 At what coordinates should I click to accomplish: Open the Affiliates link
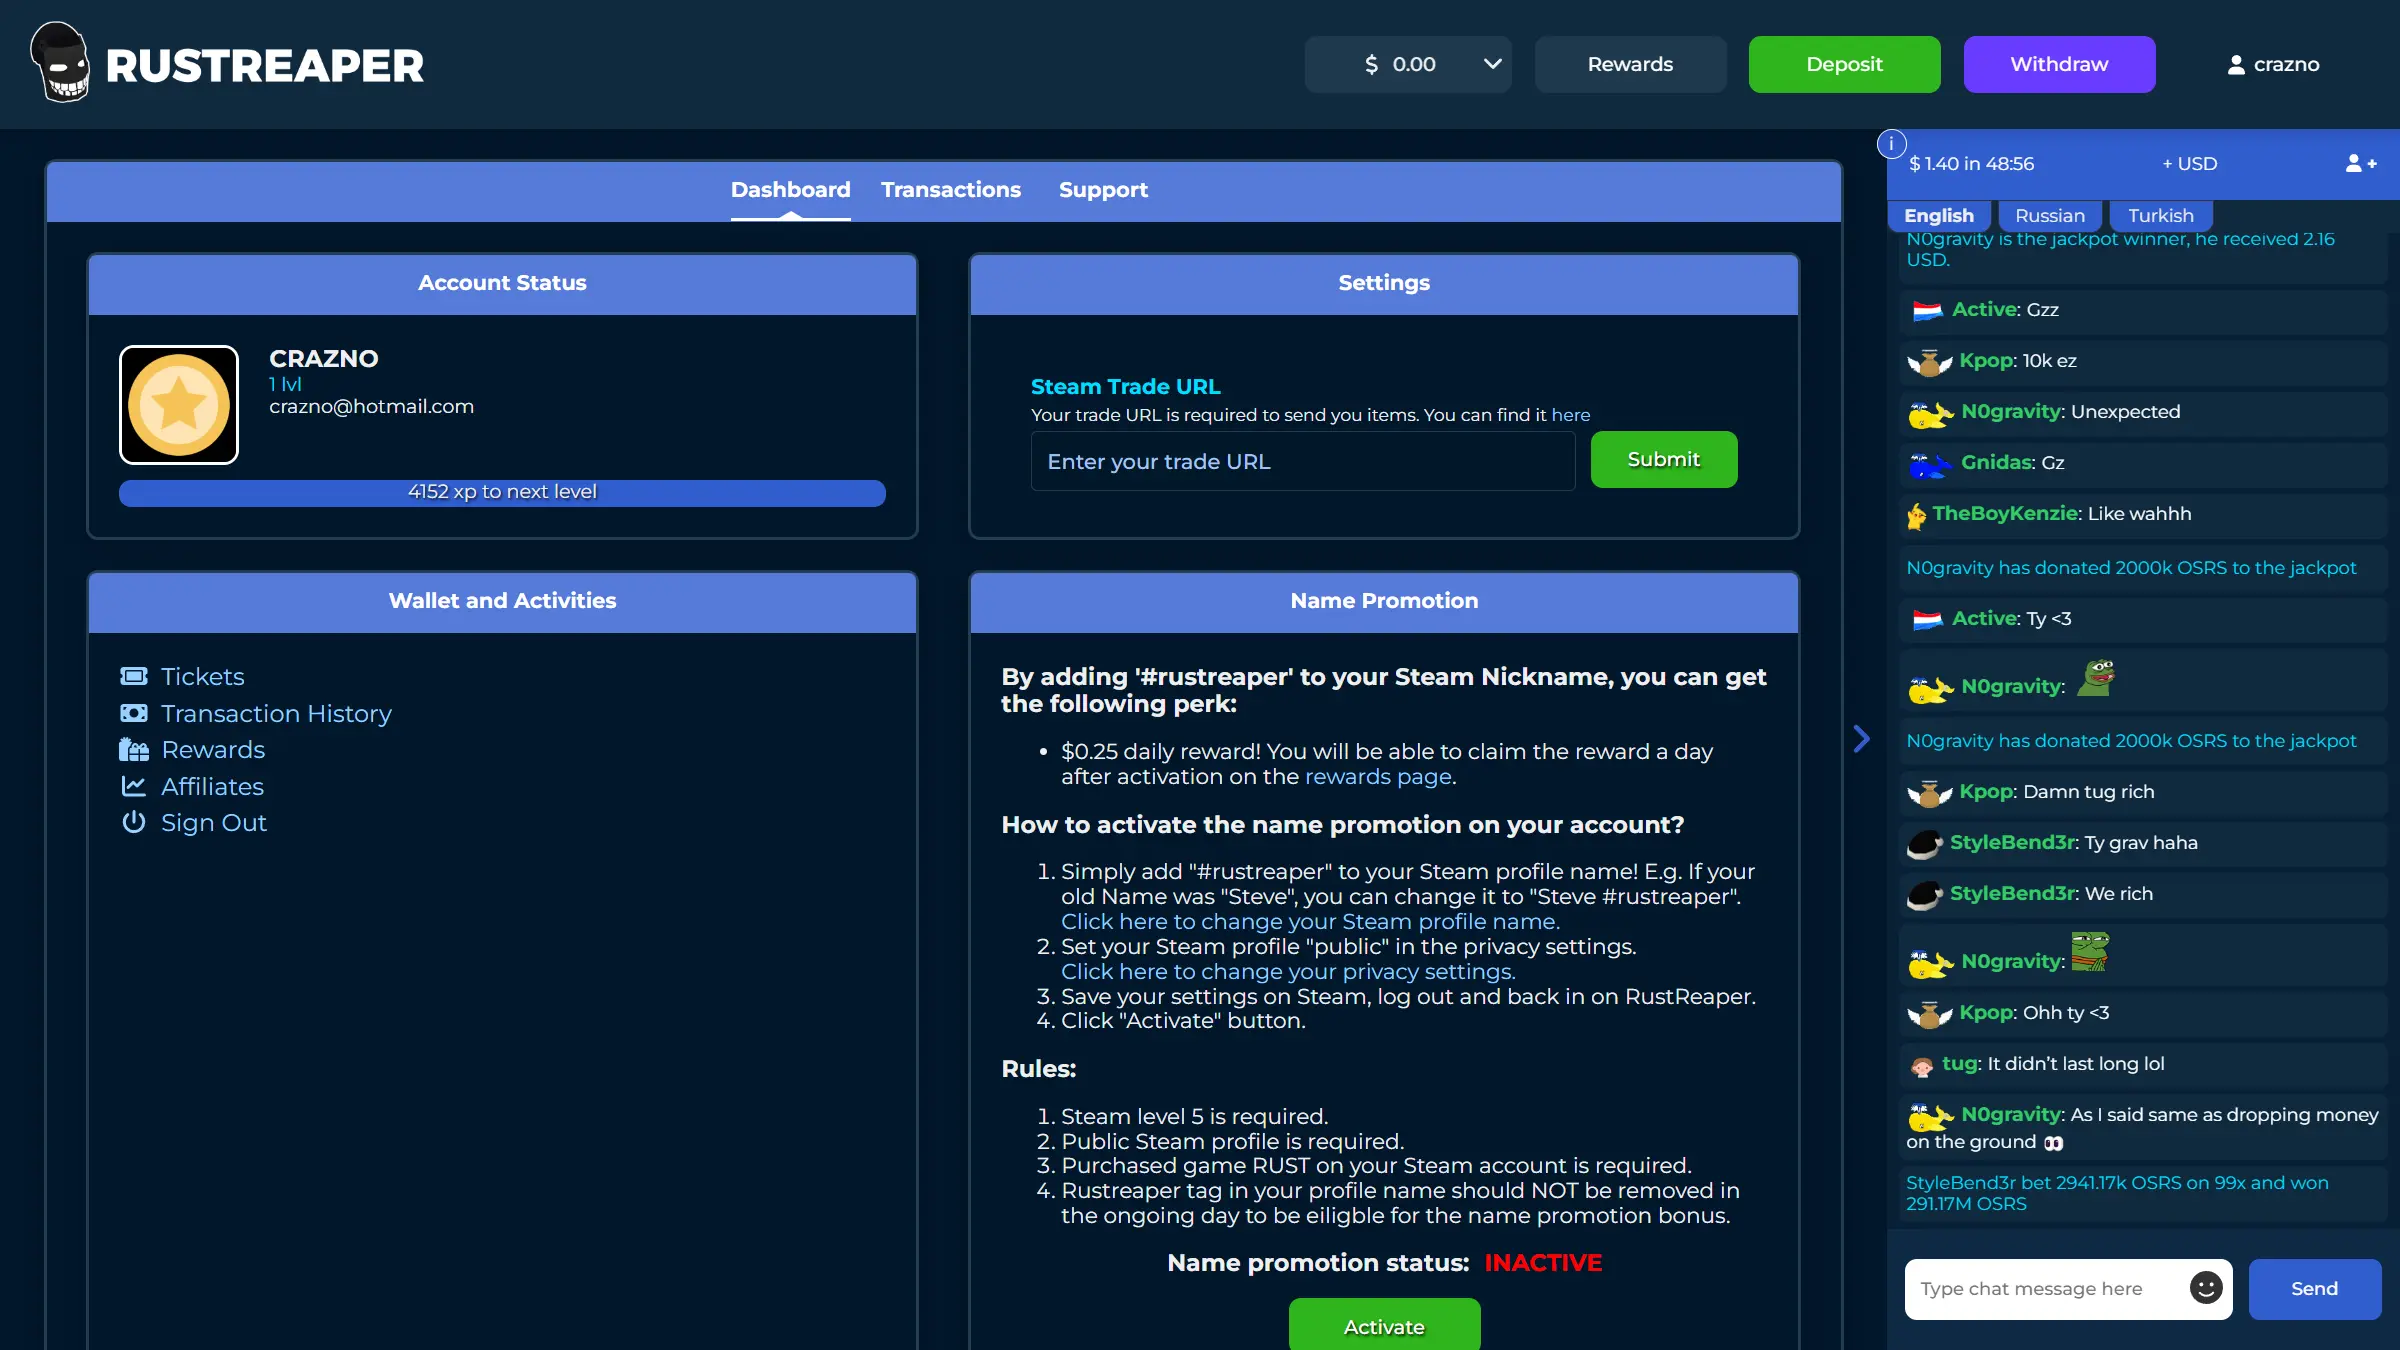212,787
